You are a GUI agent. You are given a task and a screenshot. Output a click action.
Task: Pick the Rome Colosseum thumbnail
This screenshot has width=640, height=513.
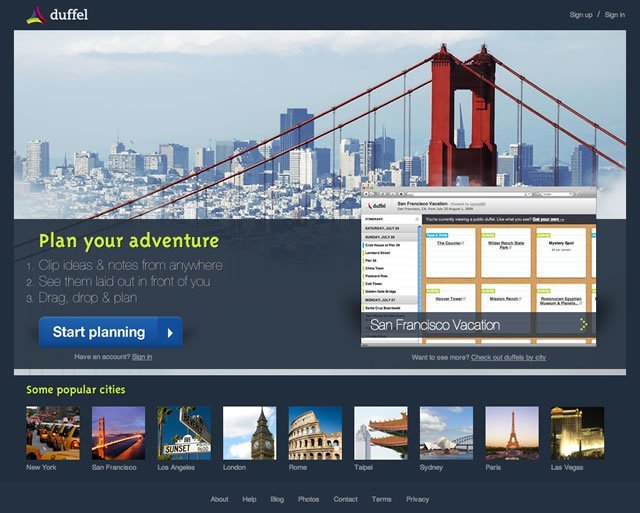click(x=315, y=433)
